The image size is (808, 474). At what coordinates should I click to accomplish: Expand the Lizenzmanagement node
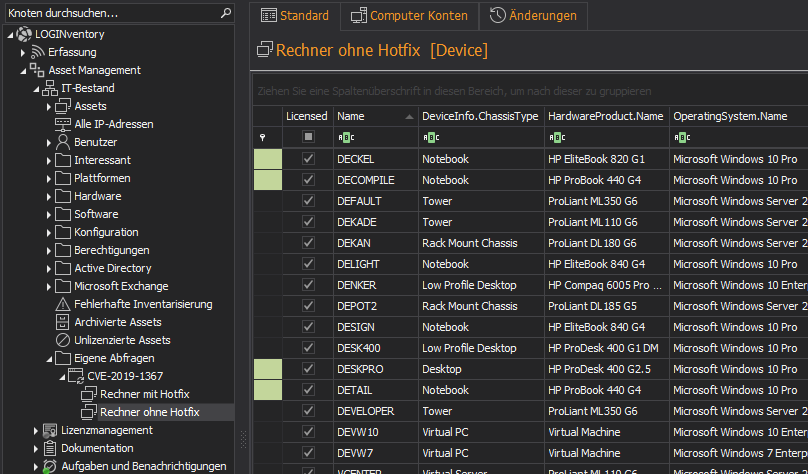click(x=36, y=431)
